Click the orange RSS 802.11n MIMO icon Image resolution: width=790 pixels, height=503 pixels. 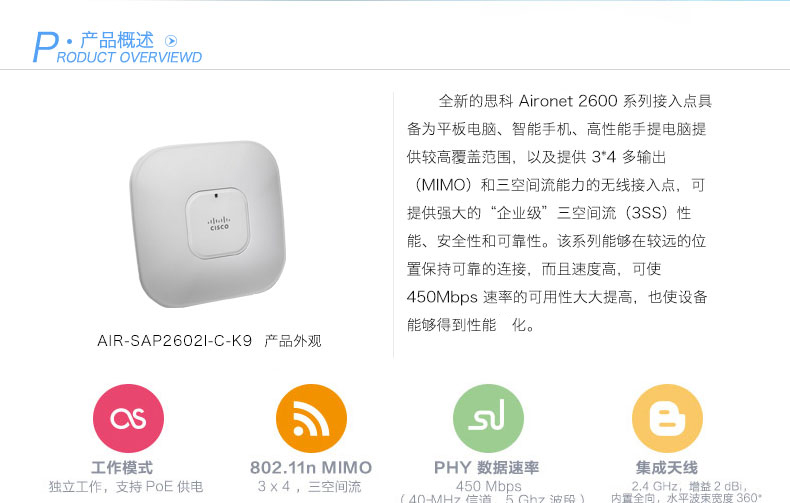pyautogui.click(x=311, y=418)
